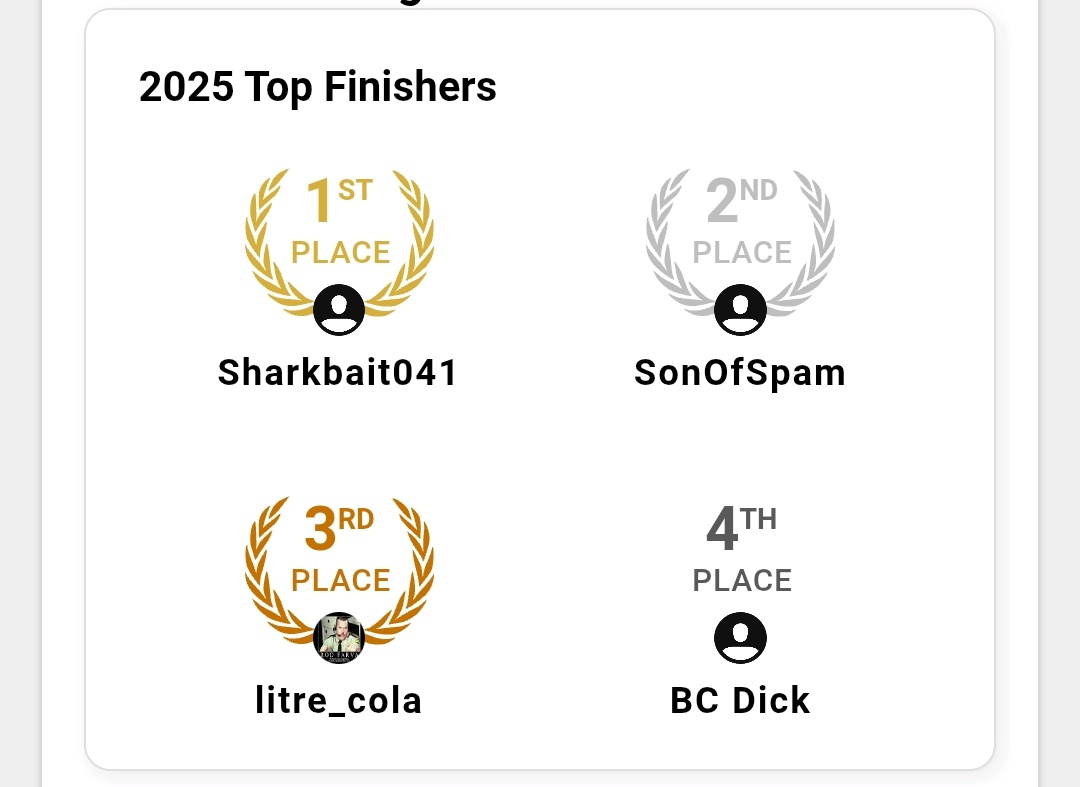Image resolution: width=1080 pixels, height=787 pixels.
Task: Click the gold "PLACE" text under 1st
Action: (x=340, y=253)
